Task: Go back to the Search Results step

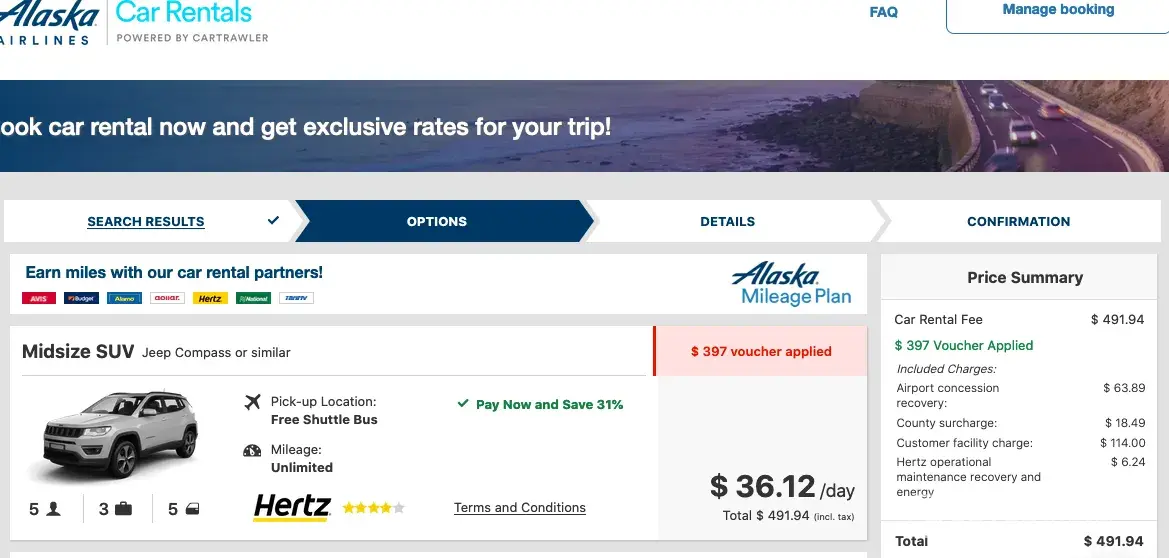Action: [146, 222]
